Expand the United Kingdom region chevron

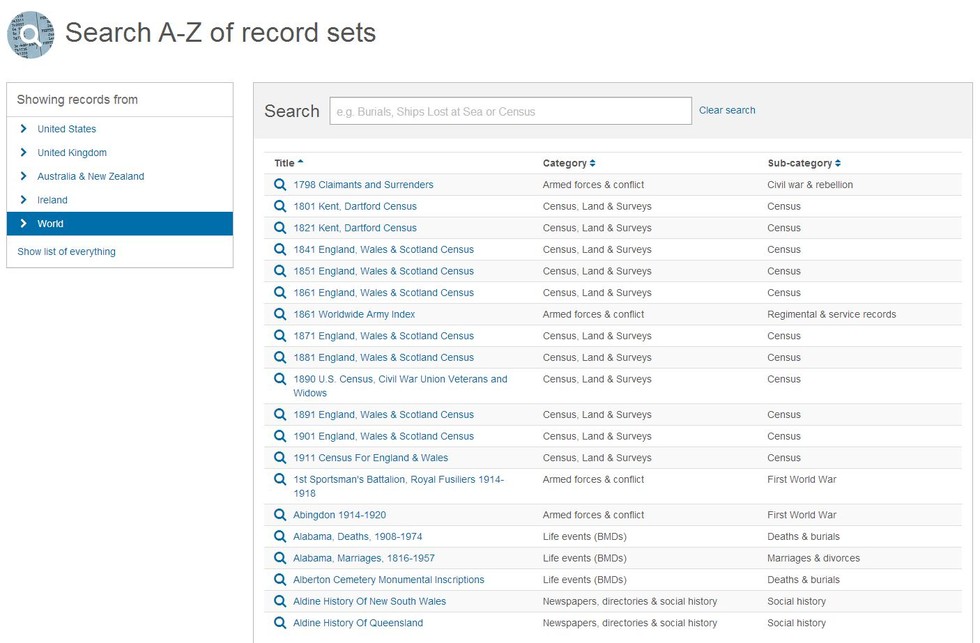click(24, 152)
